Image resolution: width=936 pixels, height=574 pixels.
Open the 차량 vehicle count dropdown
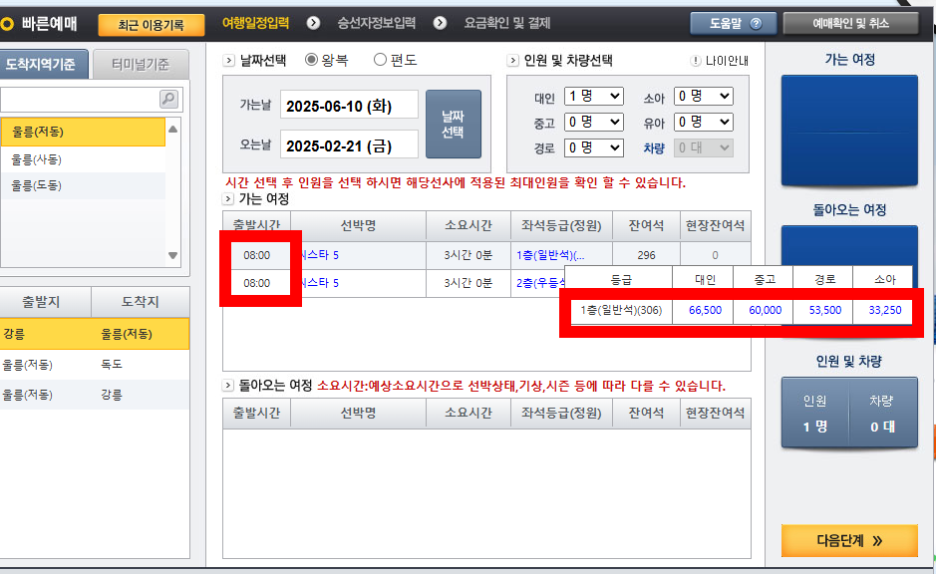pyautogui.click(x=703, y=147)
